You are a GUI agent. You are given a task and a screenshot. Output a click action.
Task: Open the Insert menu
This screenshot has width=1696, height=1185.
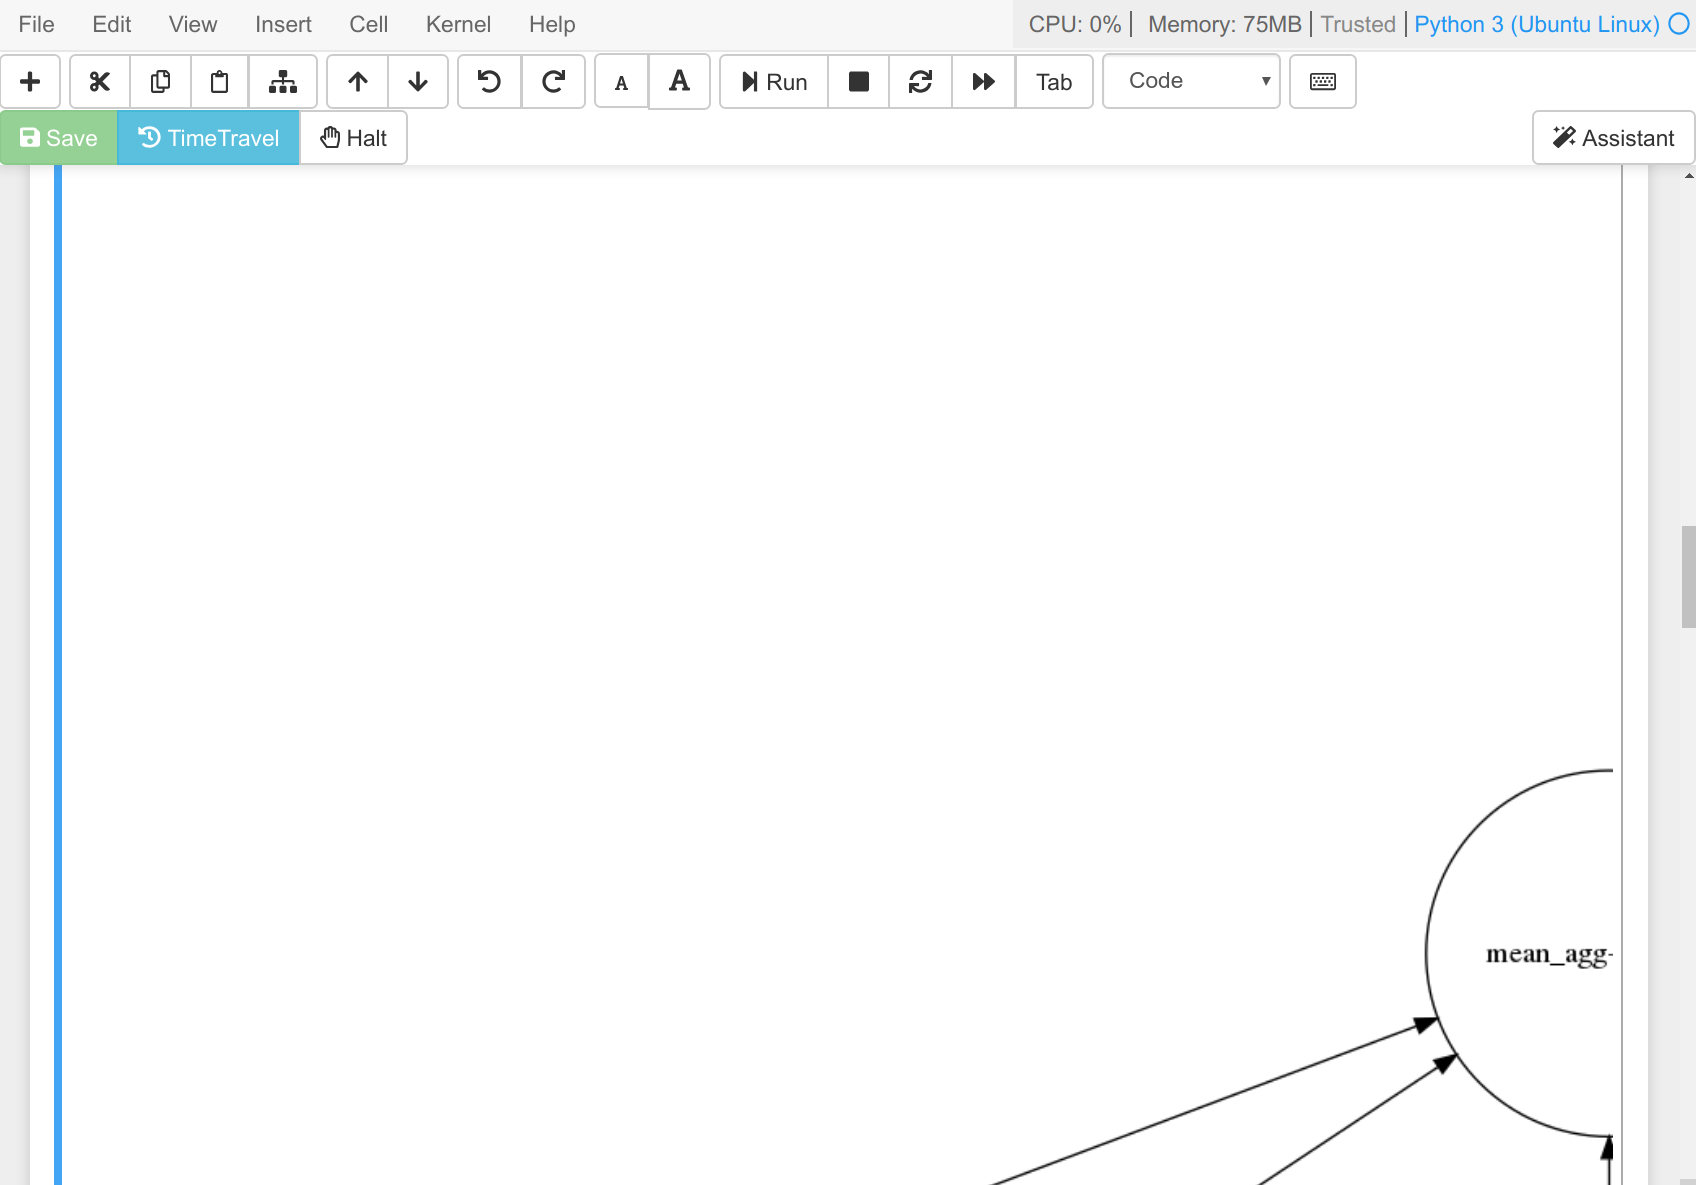283,24
